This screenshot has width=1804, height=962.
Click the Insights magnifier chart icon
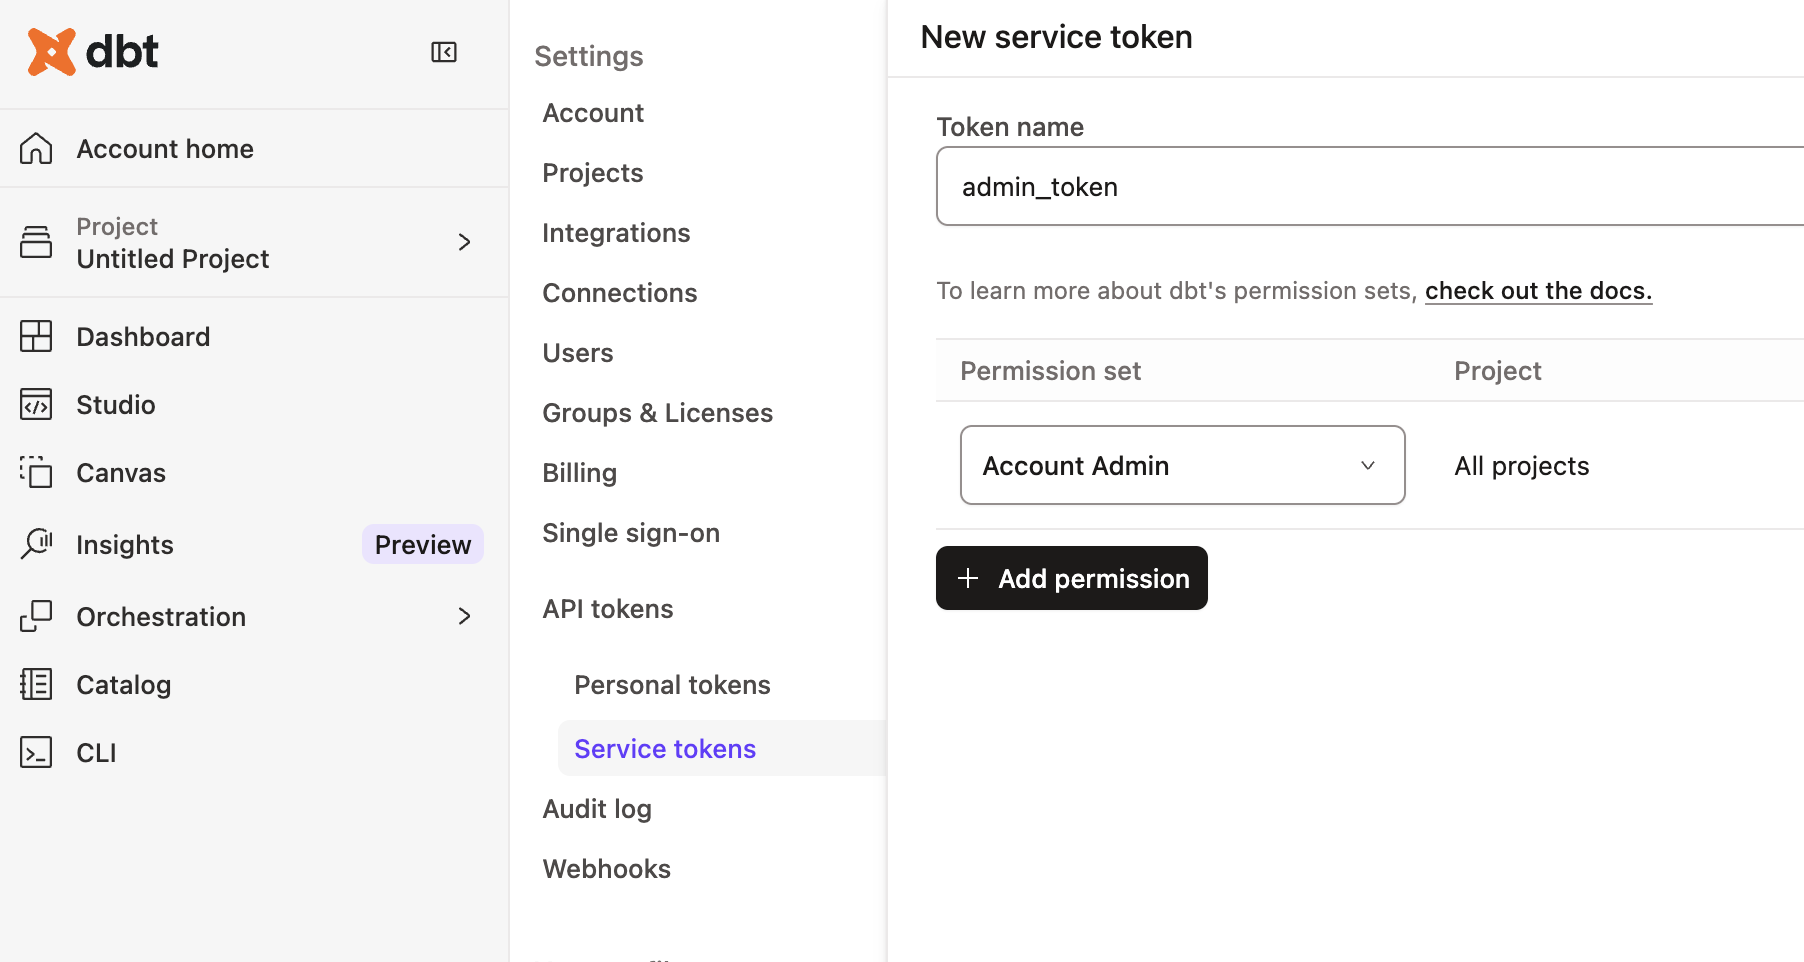point(36,544)
